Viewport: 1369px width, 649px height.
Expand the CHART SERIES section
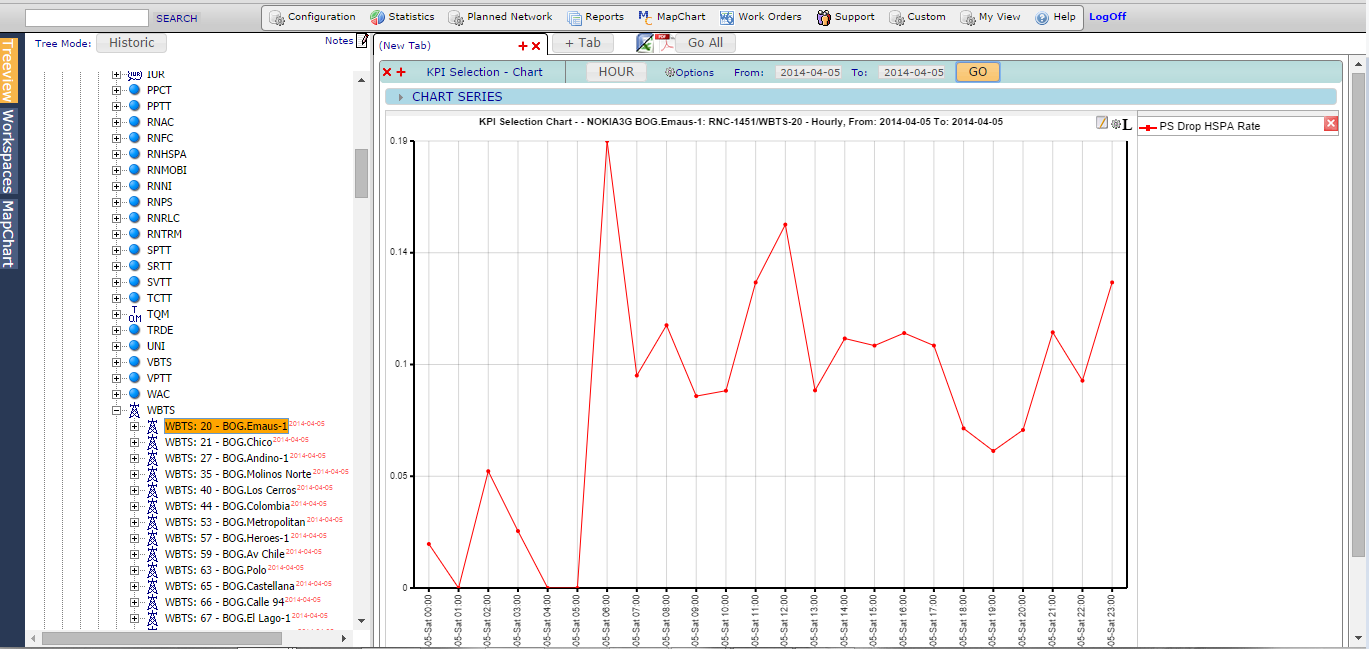[401, 97]
